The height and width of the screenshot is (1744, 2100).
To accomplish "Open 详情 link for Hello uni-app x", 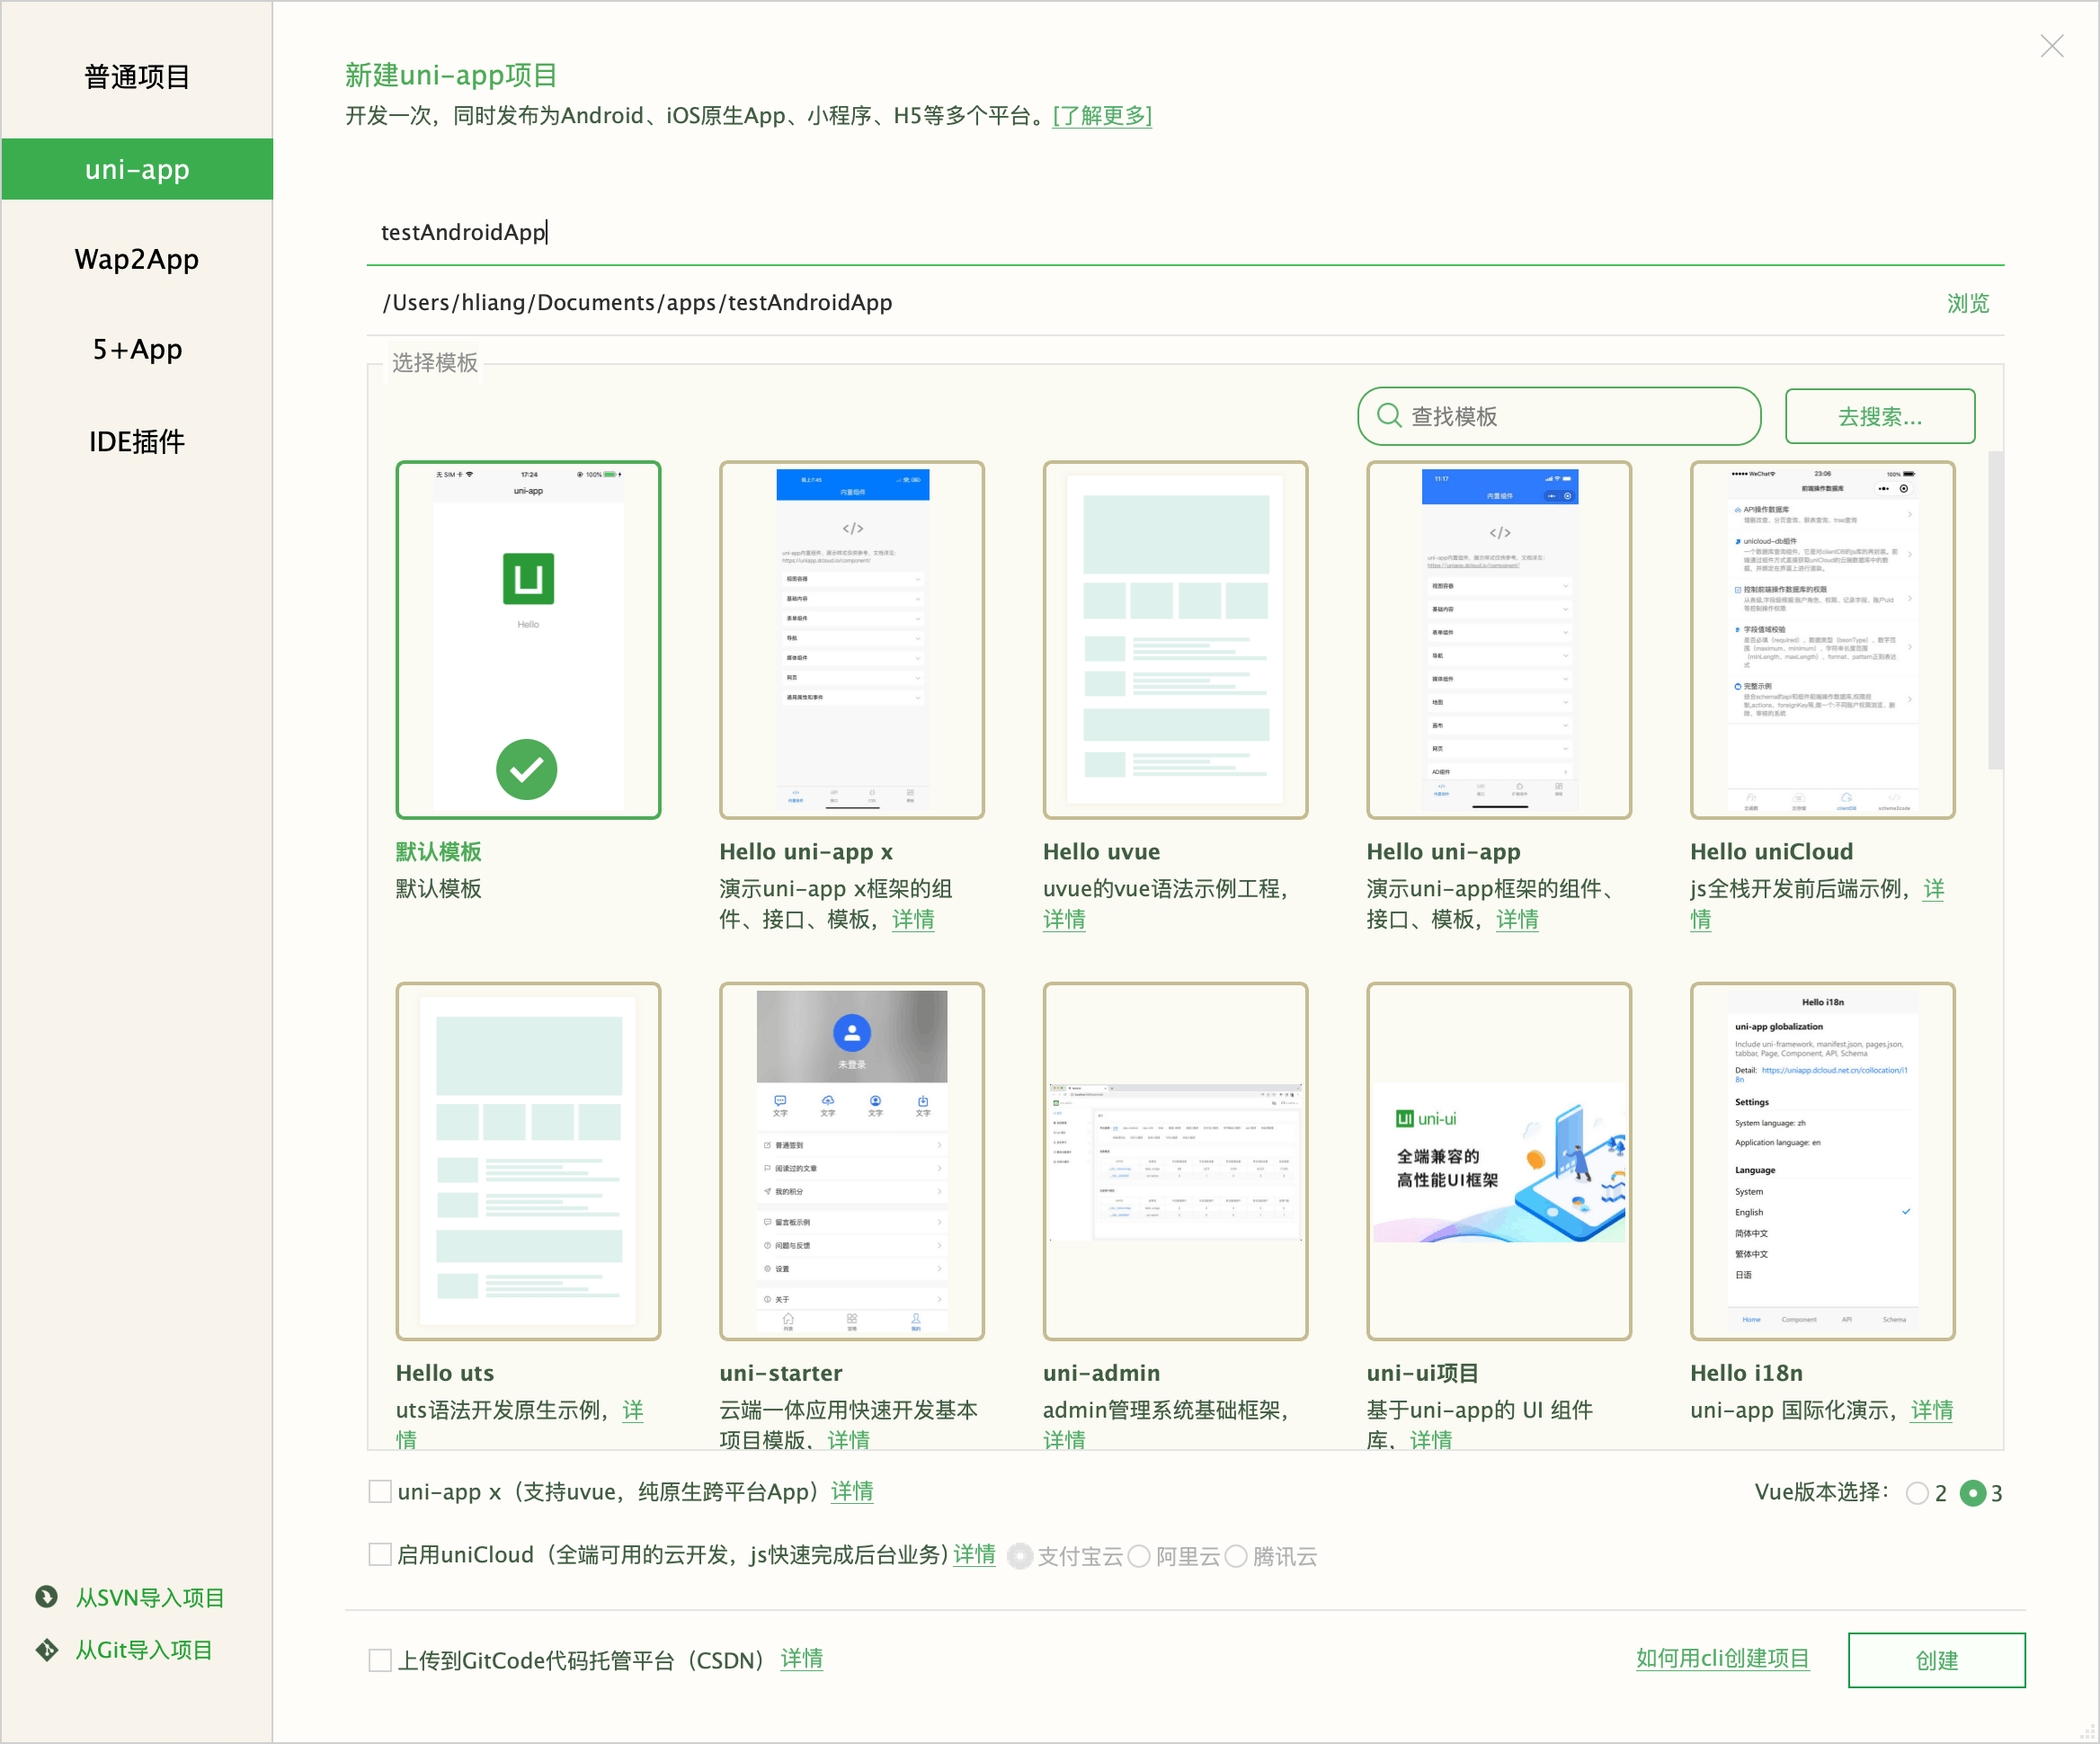I will [913, 919].
